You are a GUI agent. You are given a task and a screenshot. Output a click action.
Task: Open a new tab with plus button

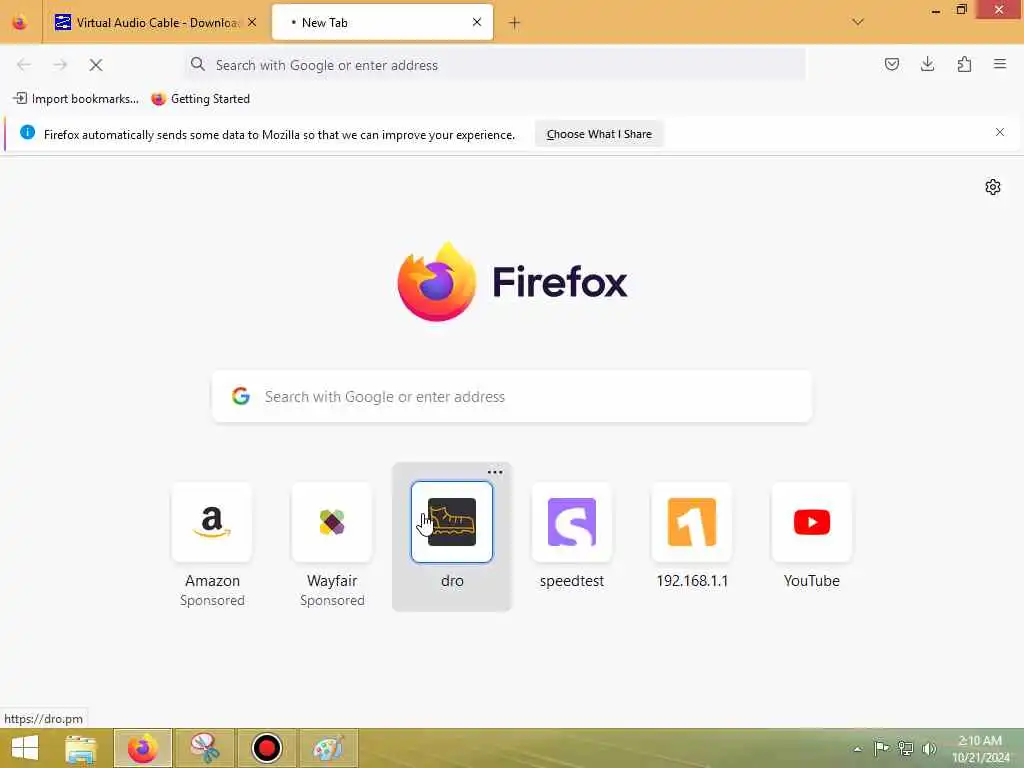click(515, 23)
